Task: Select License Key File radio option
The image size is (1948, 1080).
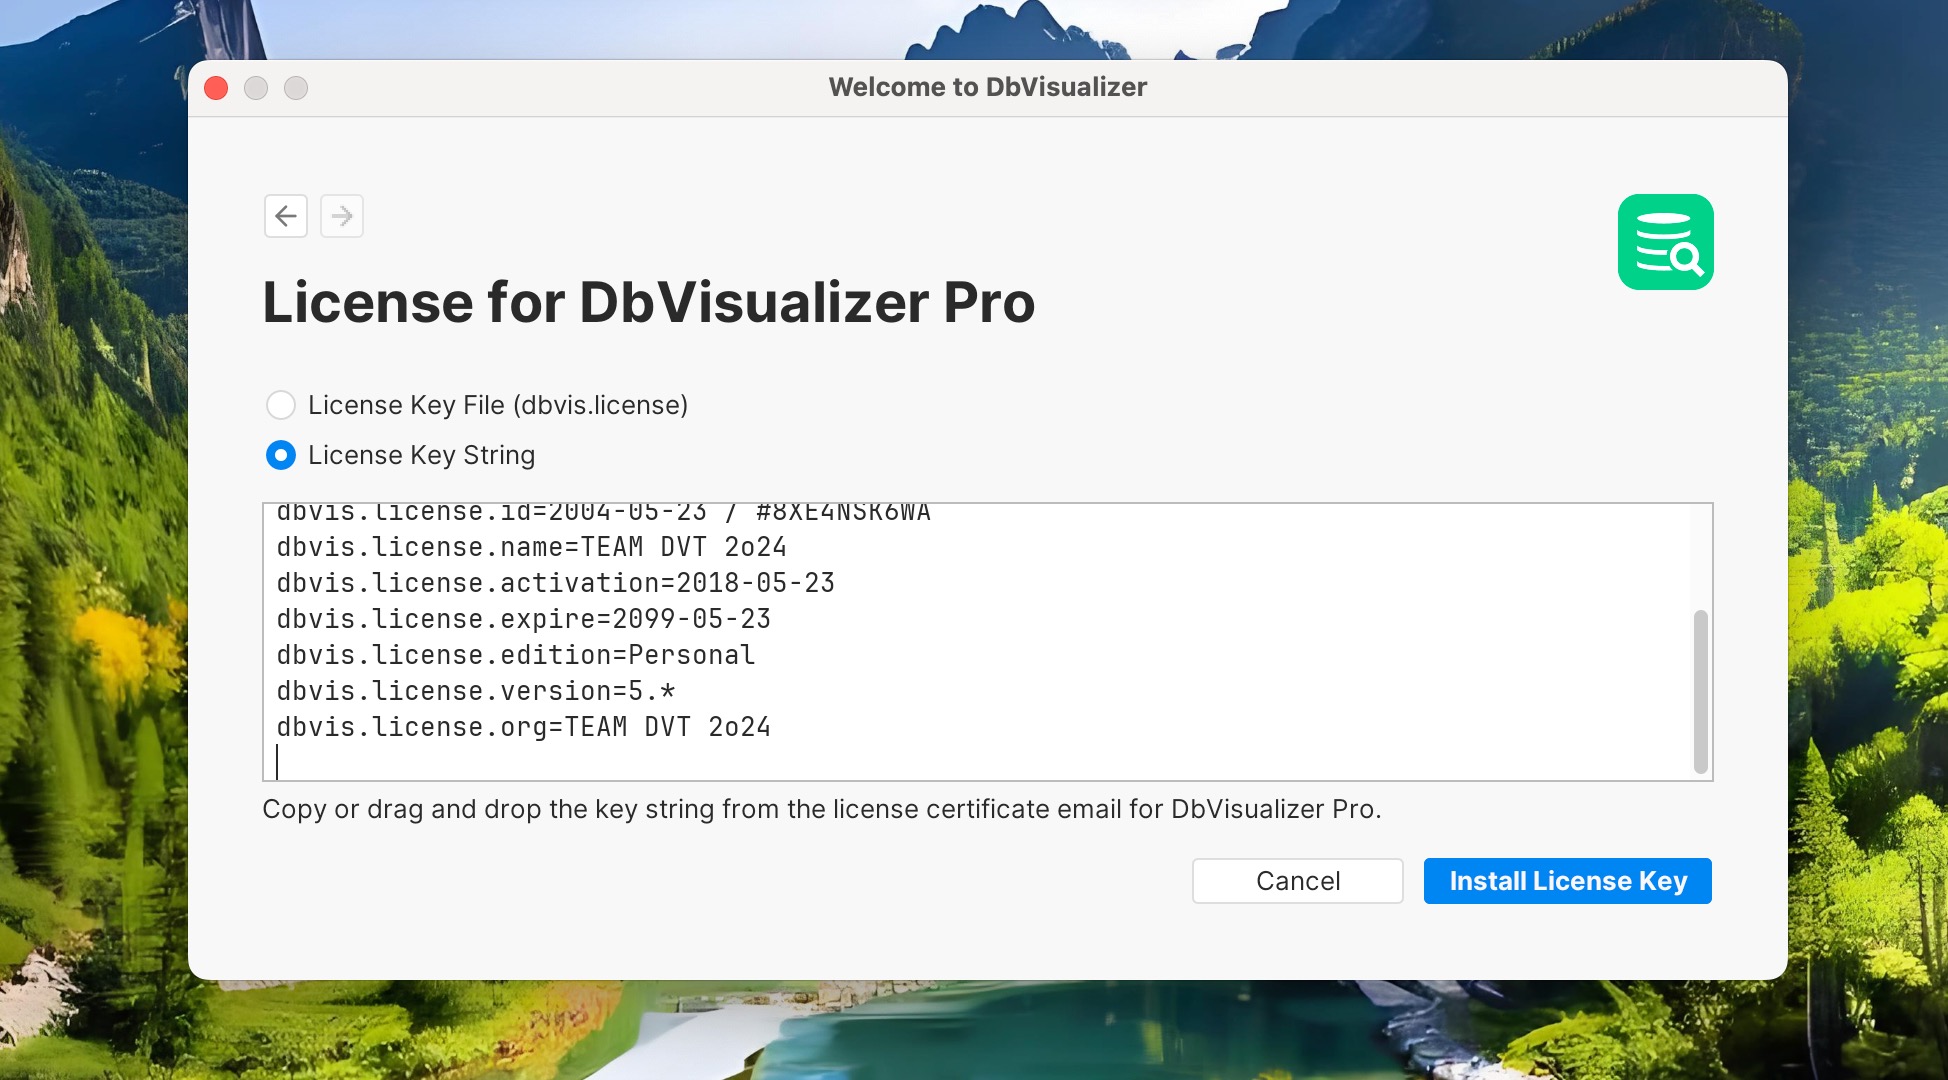Action: (x=281, y=405)
